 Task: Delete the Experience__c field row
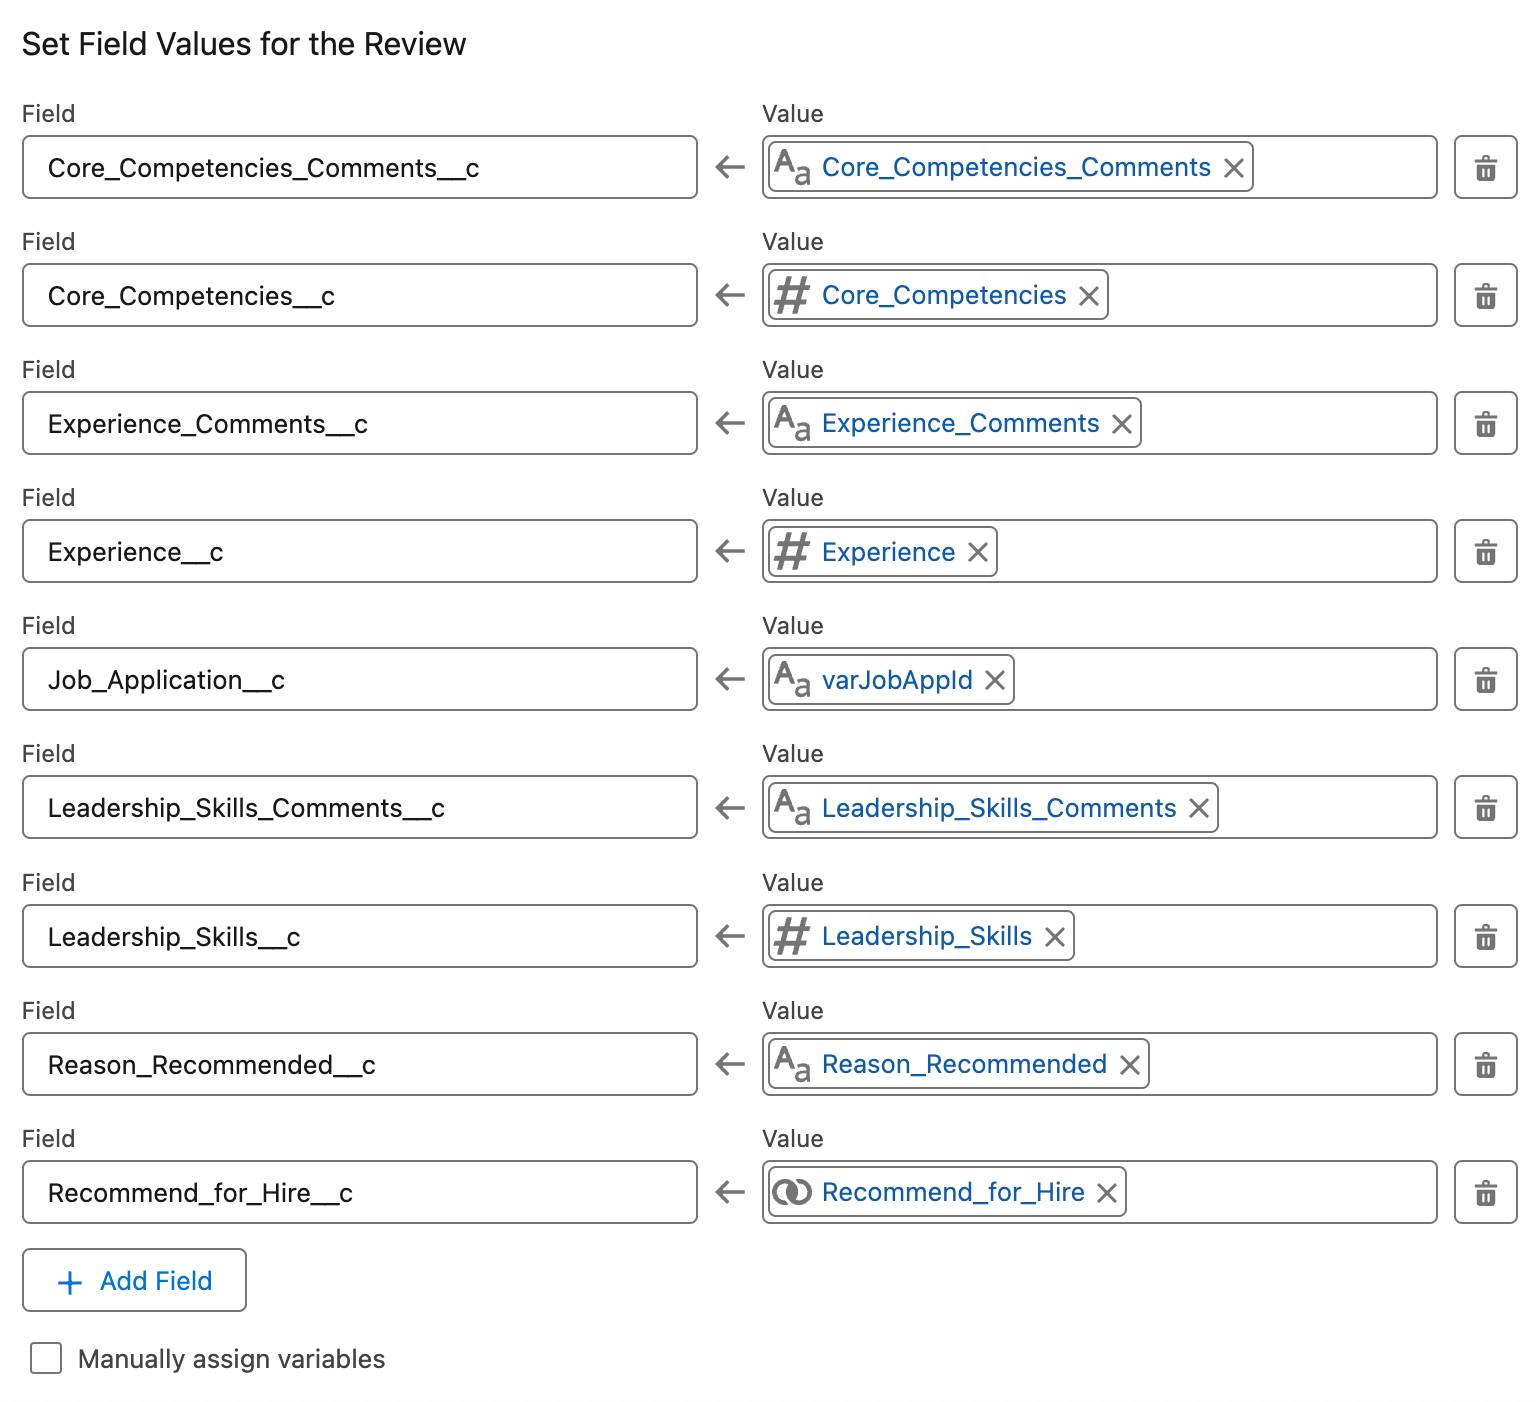click(x=1486, y=551)
